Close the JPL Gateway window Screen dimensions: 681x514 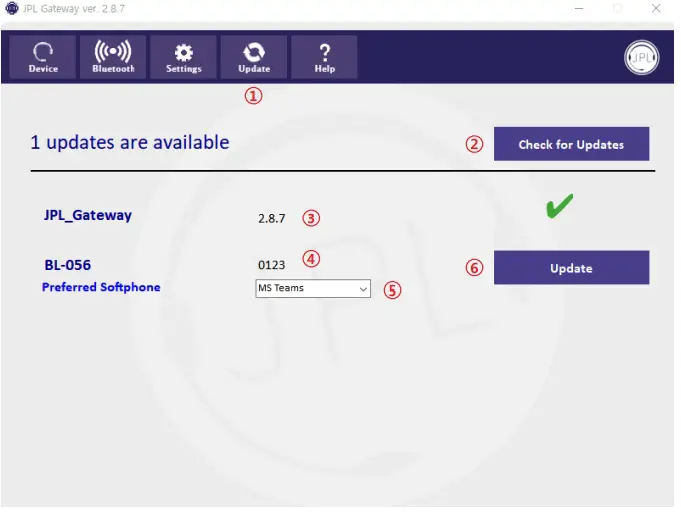[656, 8]
